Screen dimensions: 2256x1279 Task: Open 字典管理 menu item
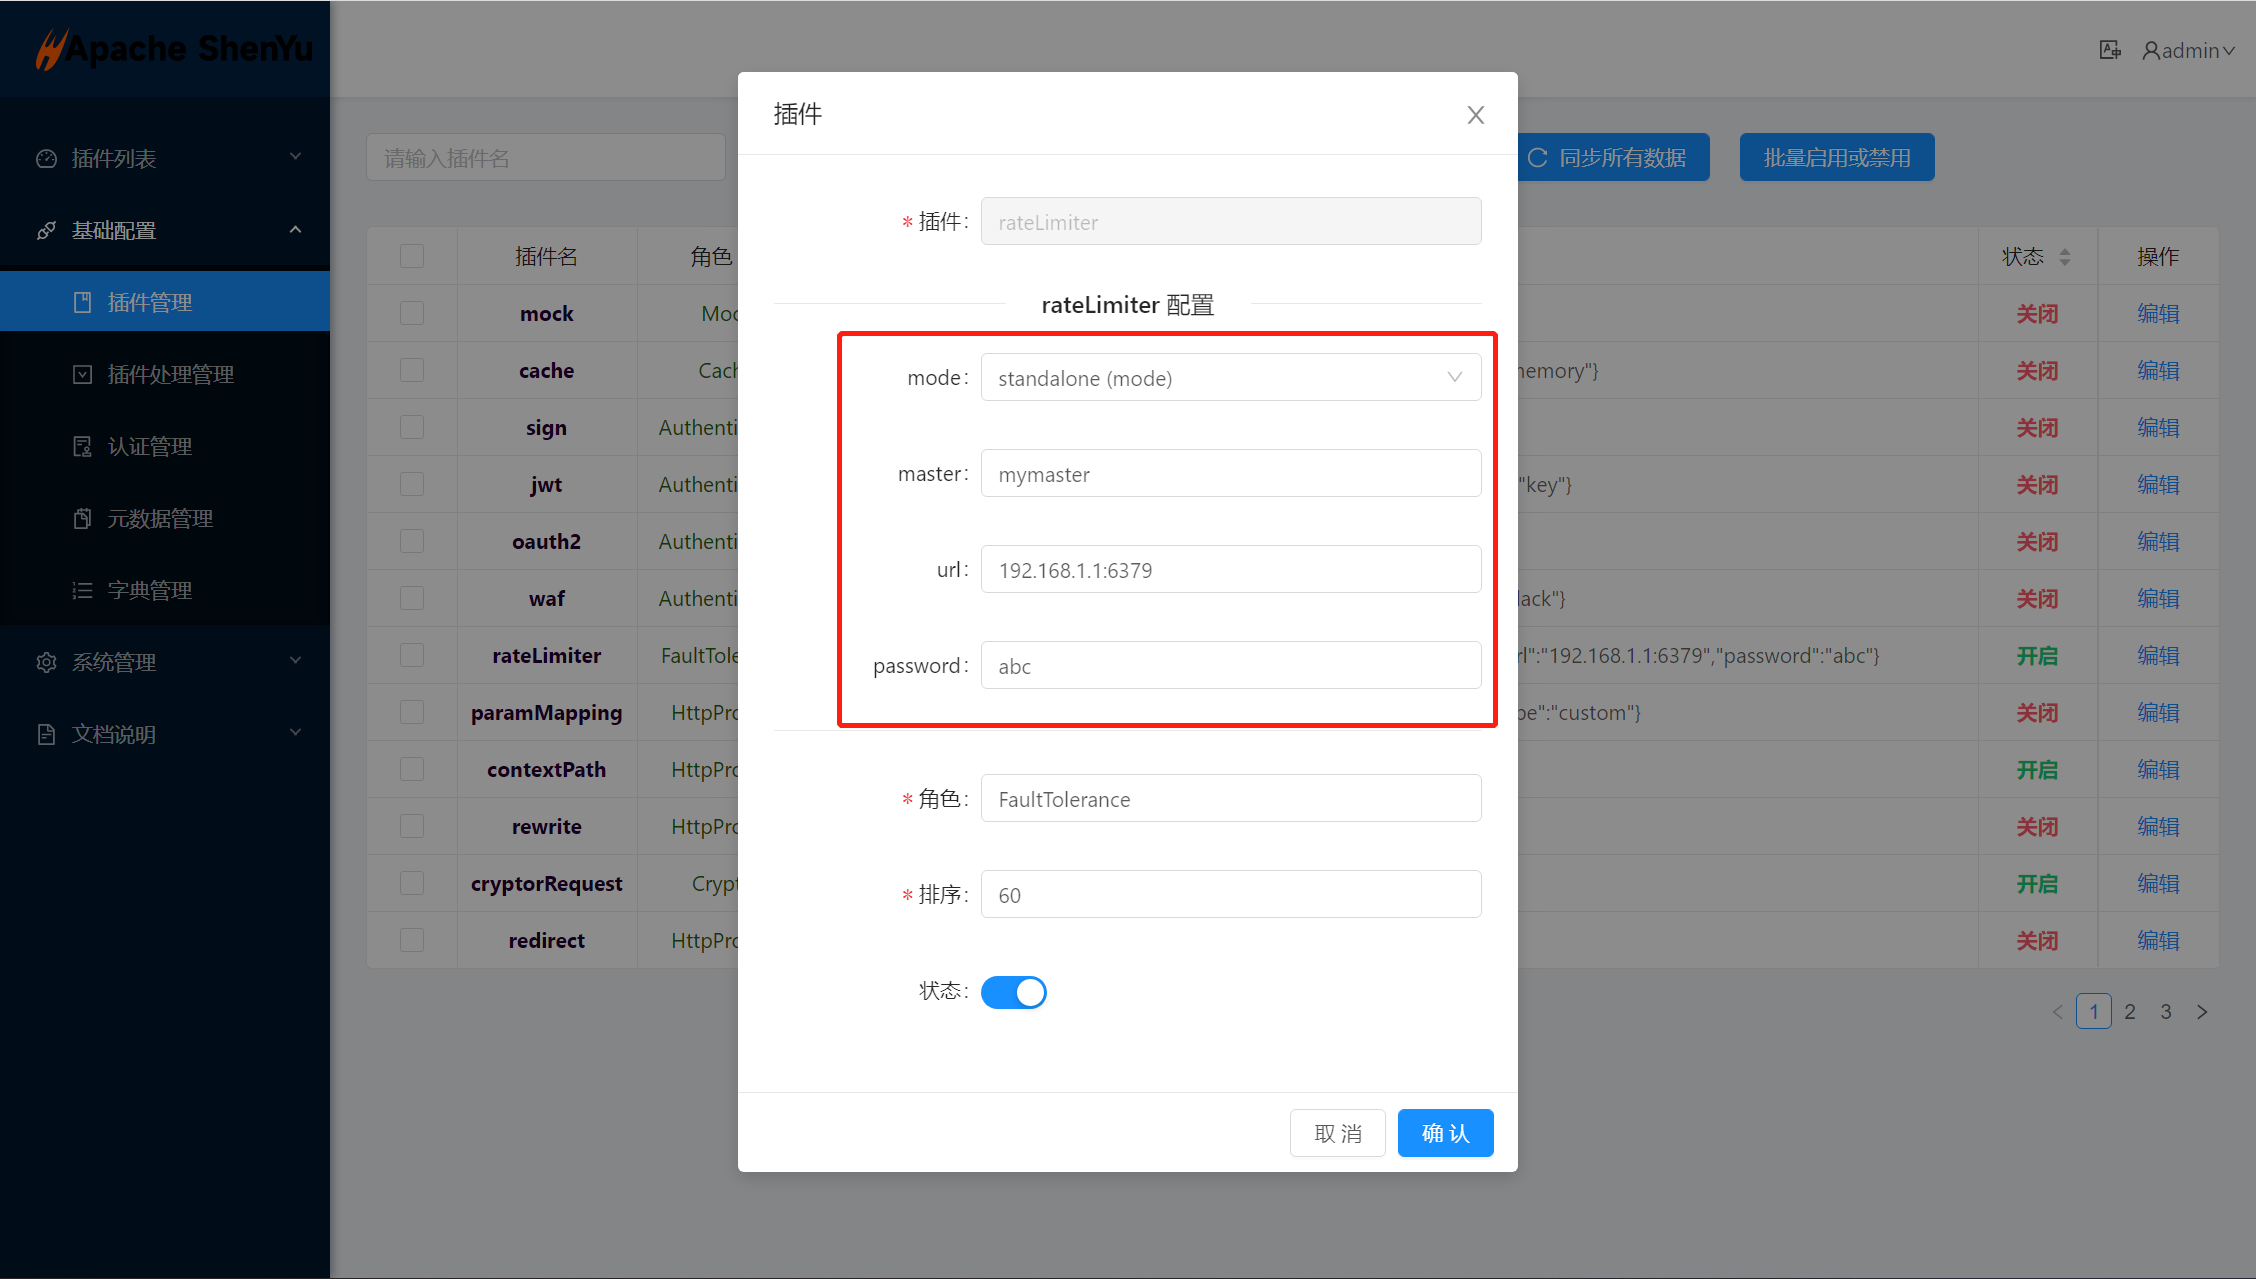(x=150, y=591)
